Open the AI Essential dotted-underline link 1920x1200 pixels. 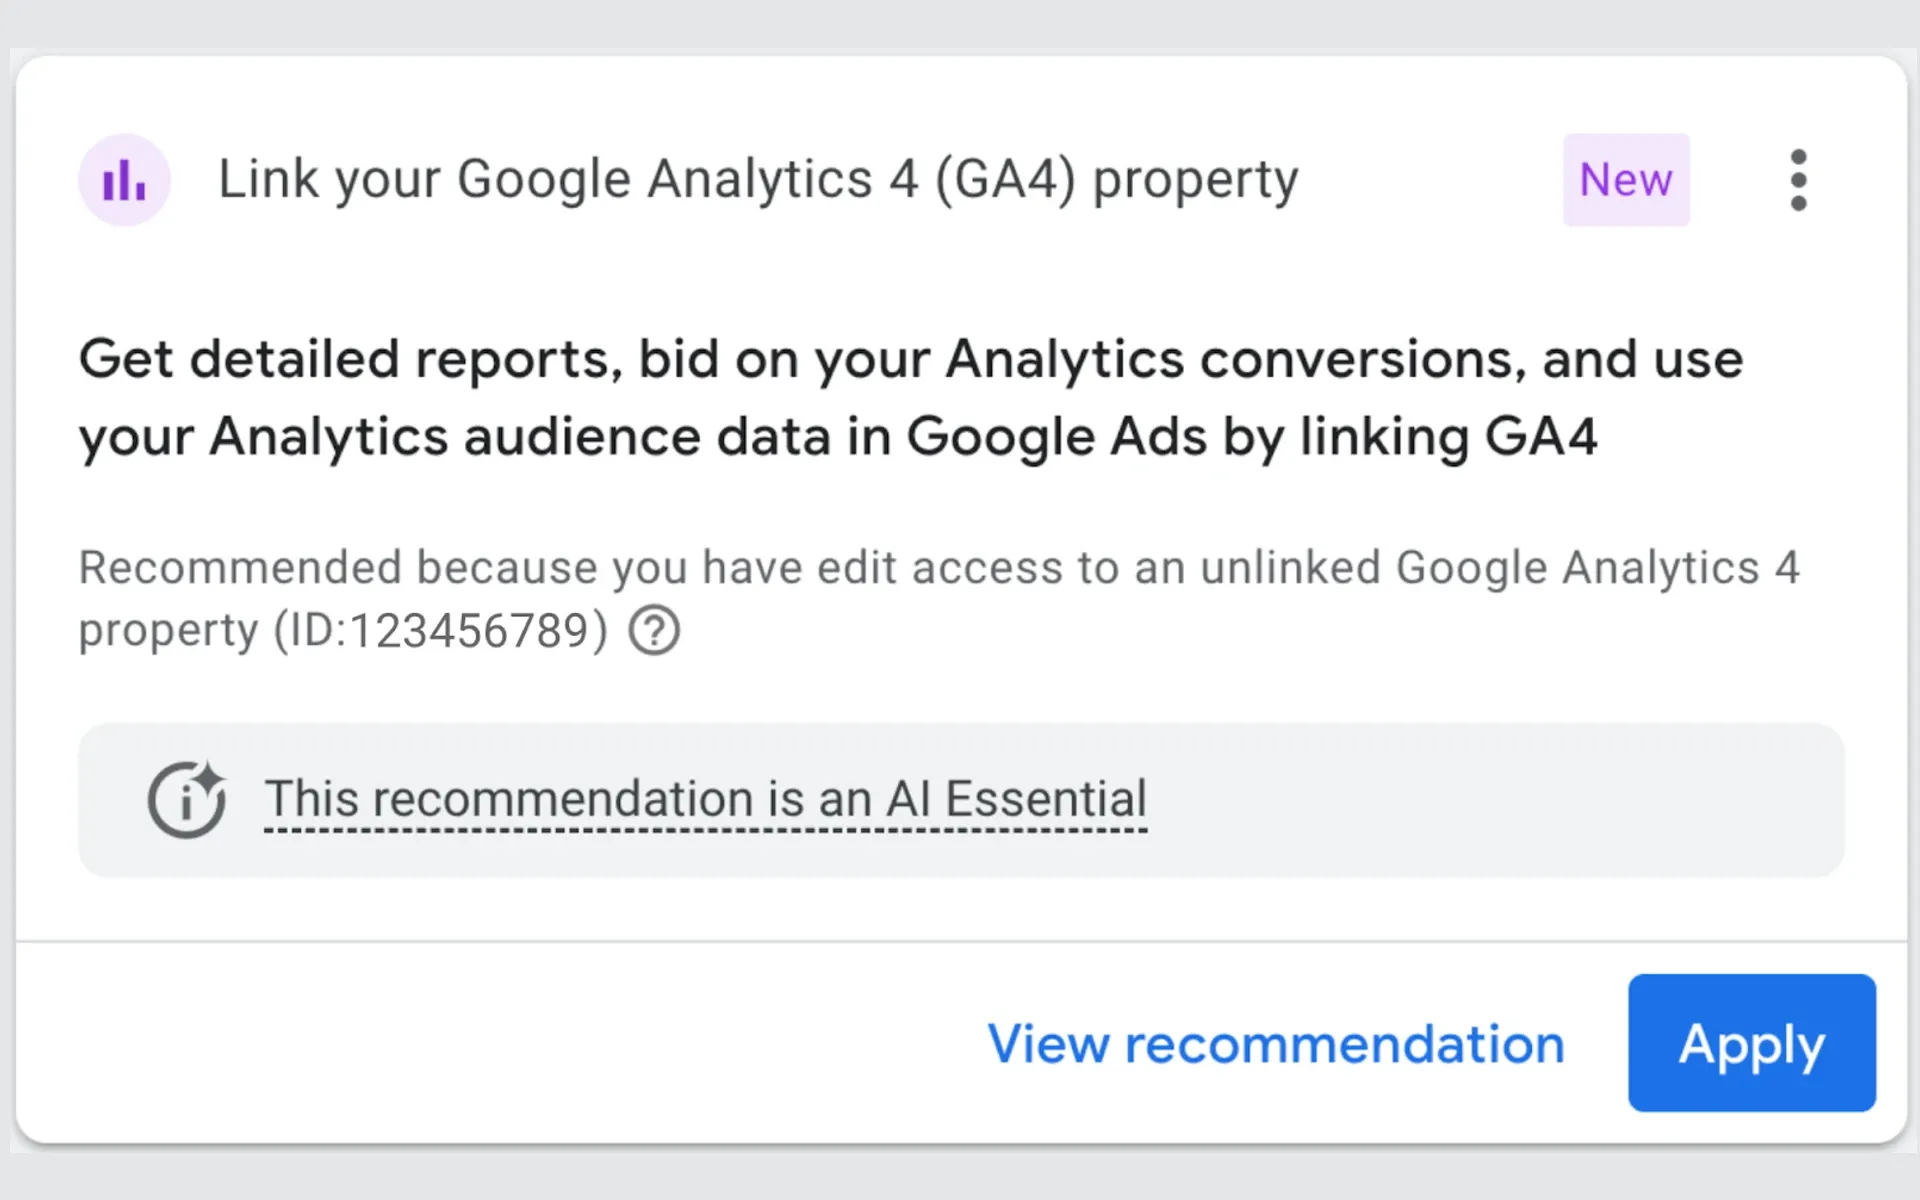705,799
